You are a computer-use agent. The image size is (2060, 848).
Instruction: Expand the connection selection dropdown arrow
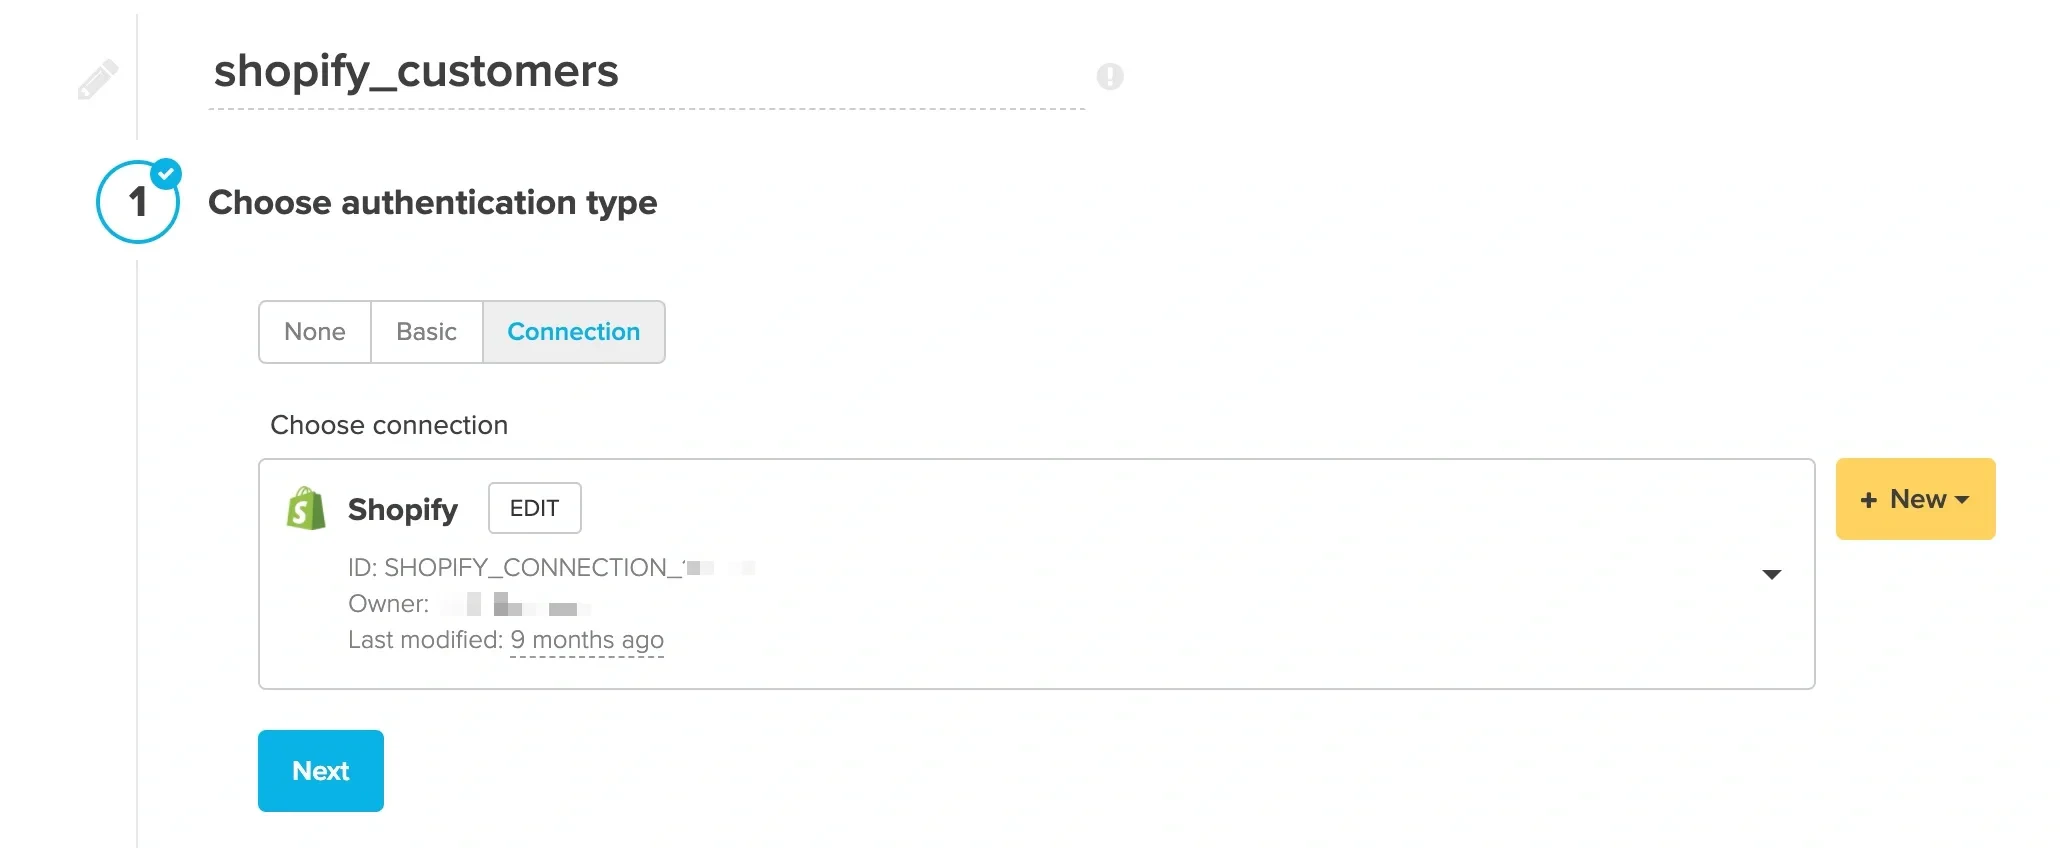click(x=1772, y=574)
